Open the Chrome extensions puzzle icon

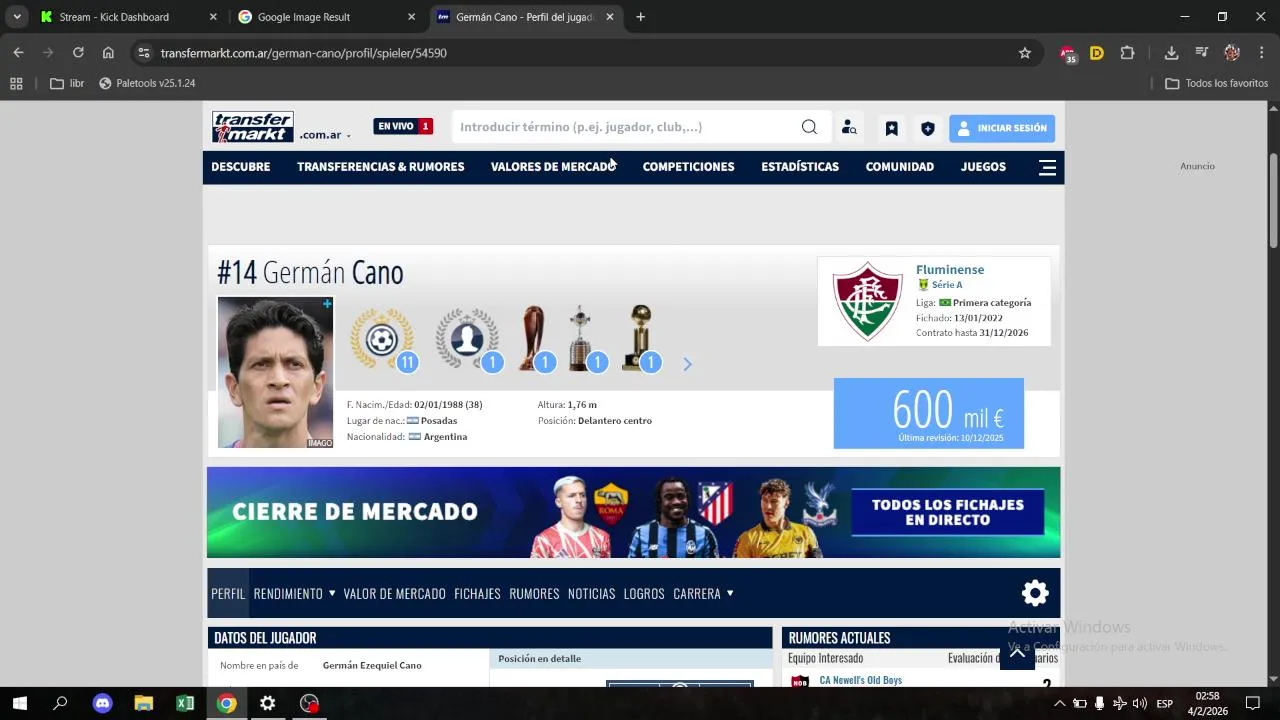[x=1128, y=53]
